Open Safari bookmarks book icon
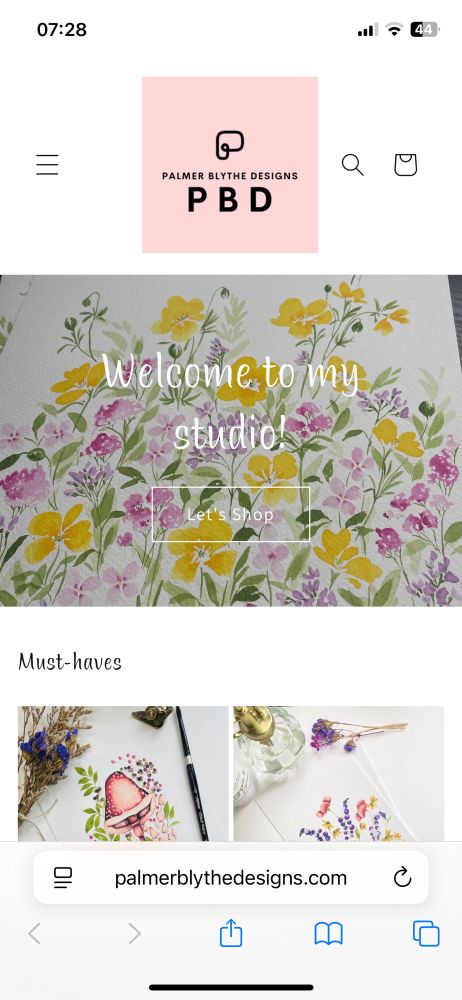This screenshot has height=1000, width=462. pos(329,934)
